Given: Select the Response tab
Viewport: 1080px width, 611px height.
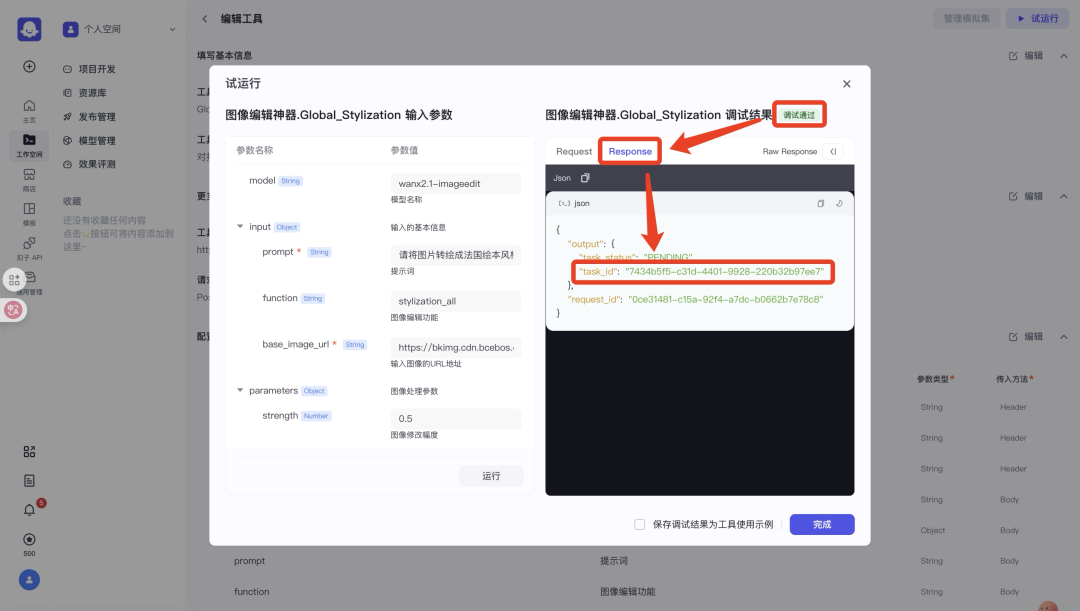Looking at the screenshot, I should pyautogui.click(x=630, y=152).
